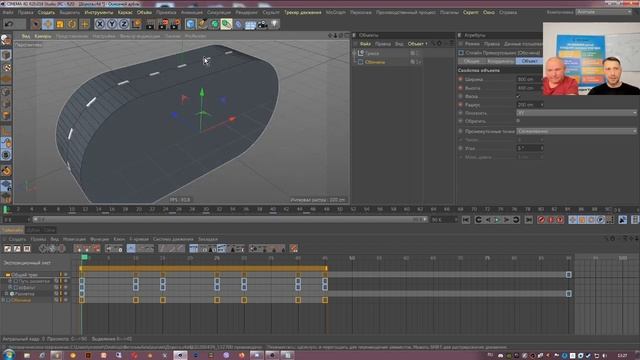Open the layout dropdown at top right
The width and height of the screenshot is (640, 360).
pos(603,12)
